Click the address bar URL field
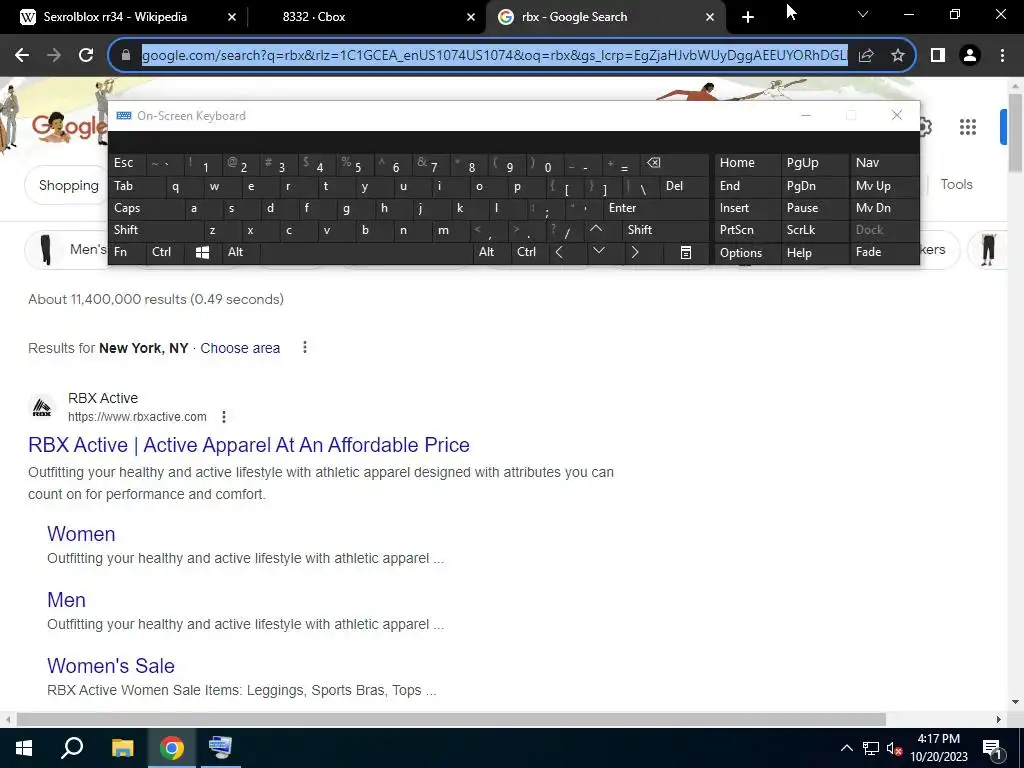The image size is (1024, 768). click(494, 56)
